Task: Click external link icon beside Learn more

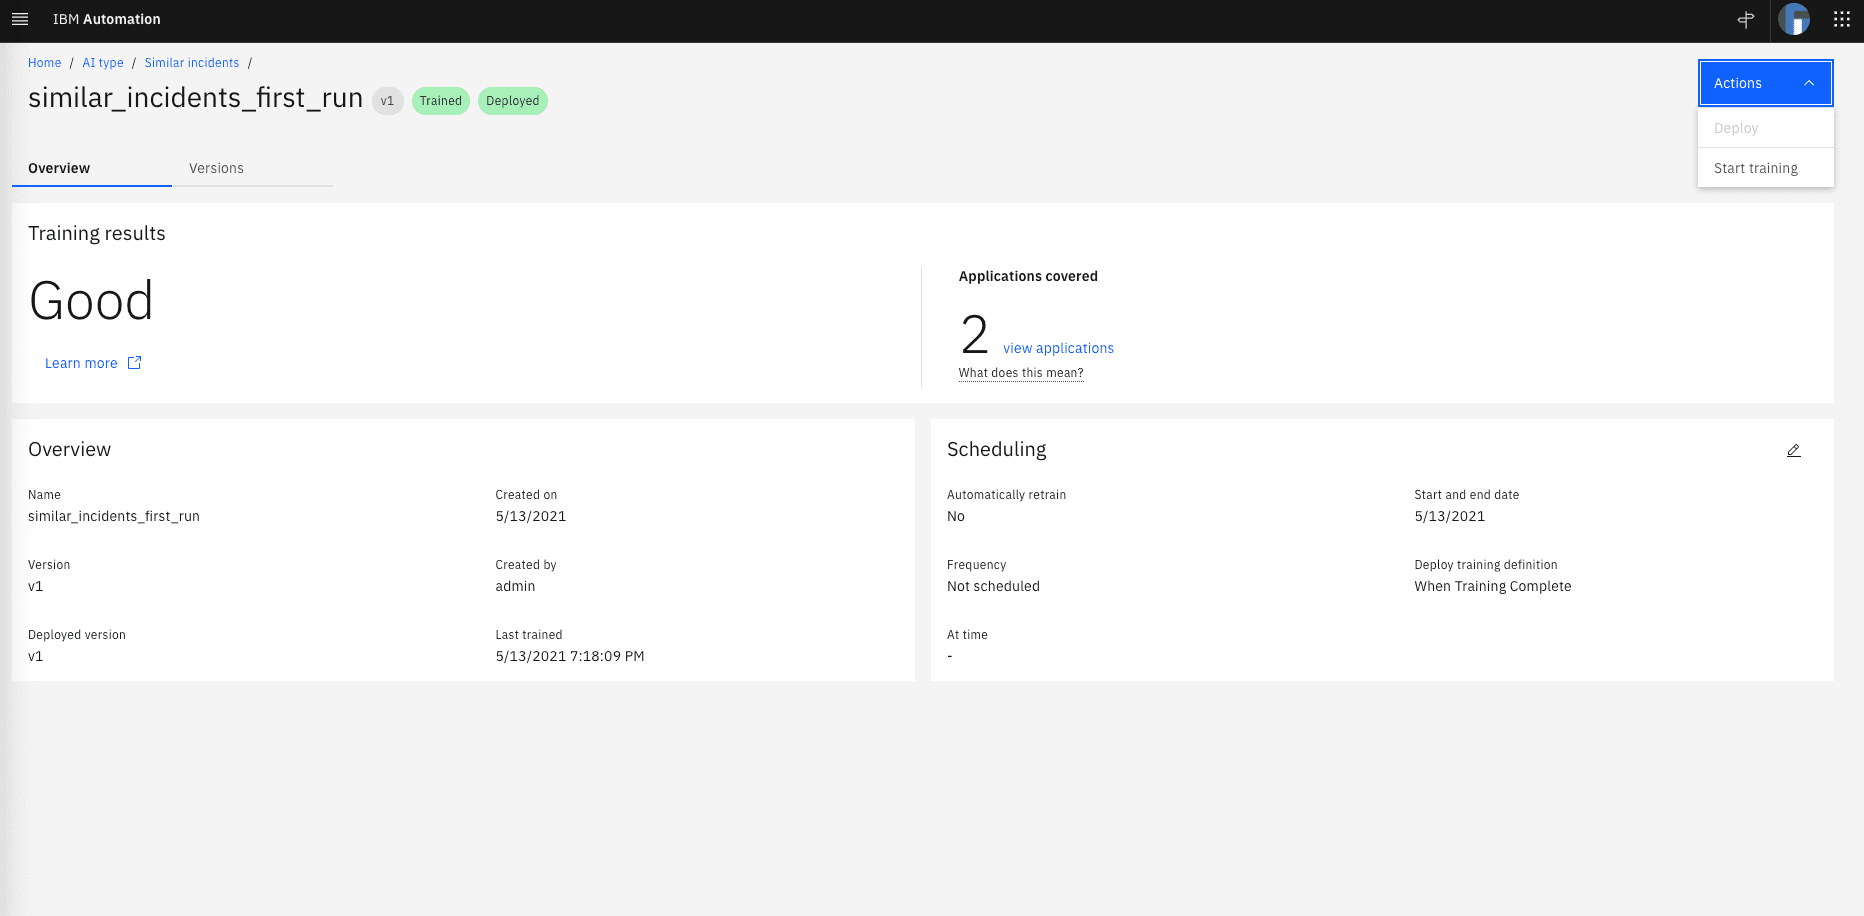Action: coord(135,363)
